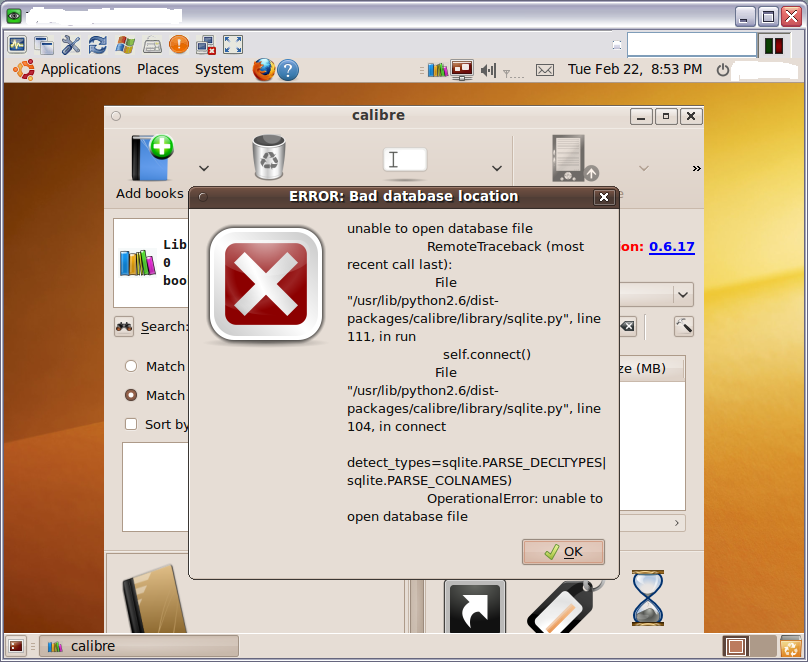Expand the calibre toolbar overflow chevron
Image resolution: width=808 pixels, height=662 pixels.
pyautogui.click(x=696, y=168)
